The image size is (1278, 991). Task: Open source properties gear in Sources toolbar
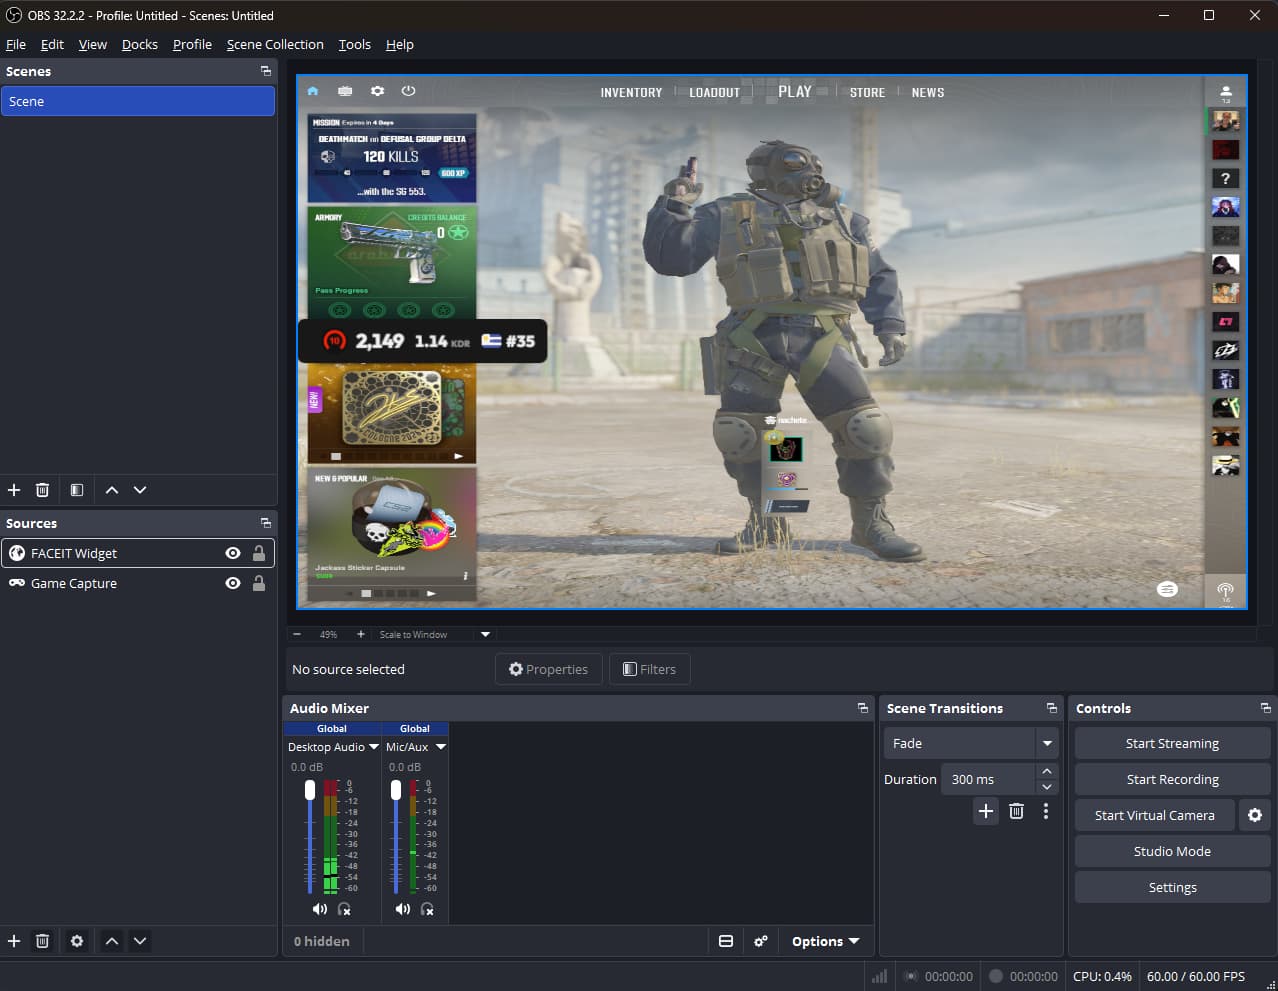(x=77, y=941)
